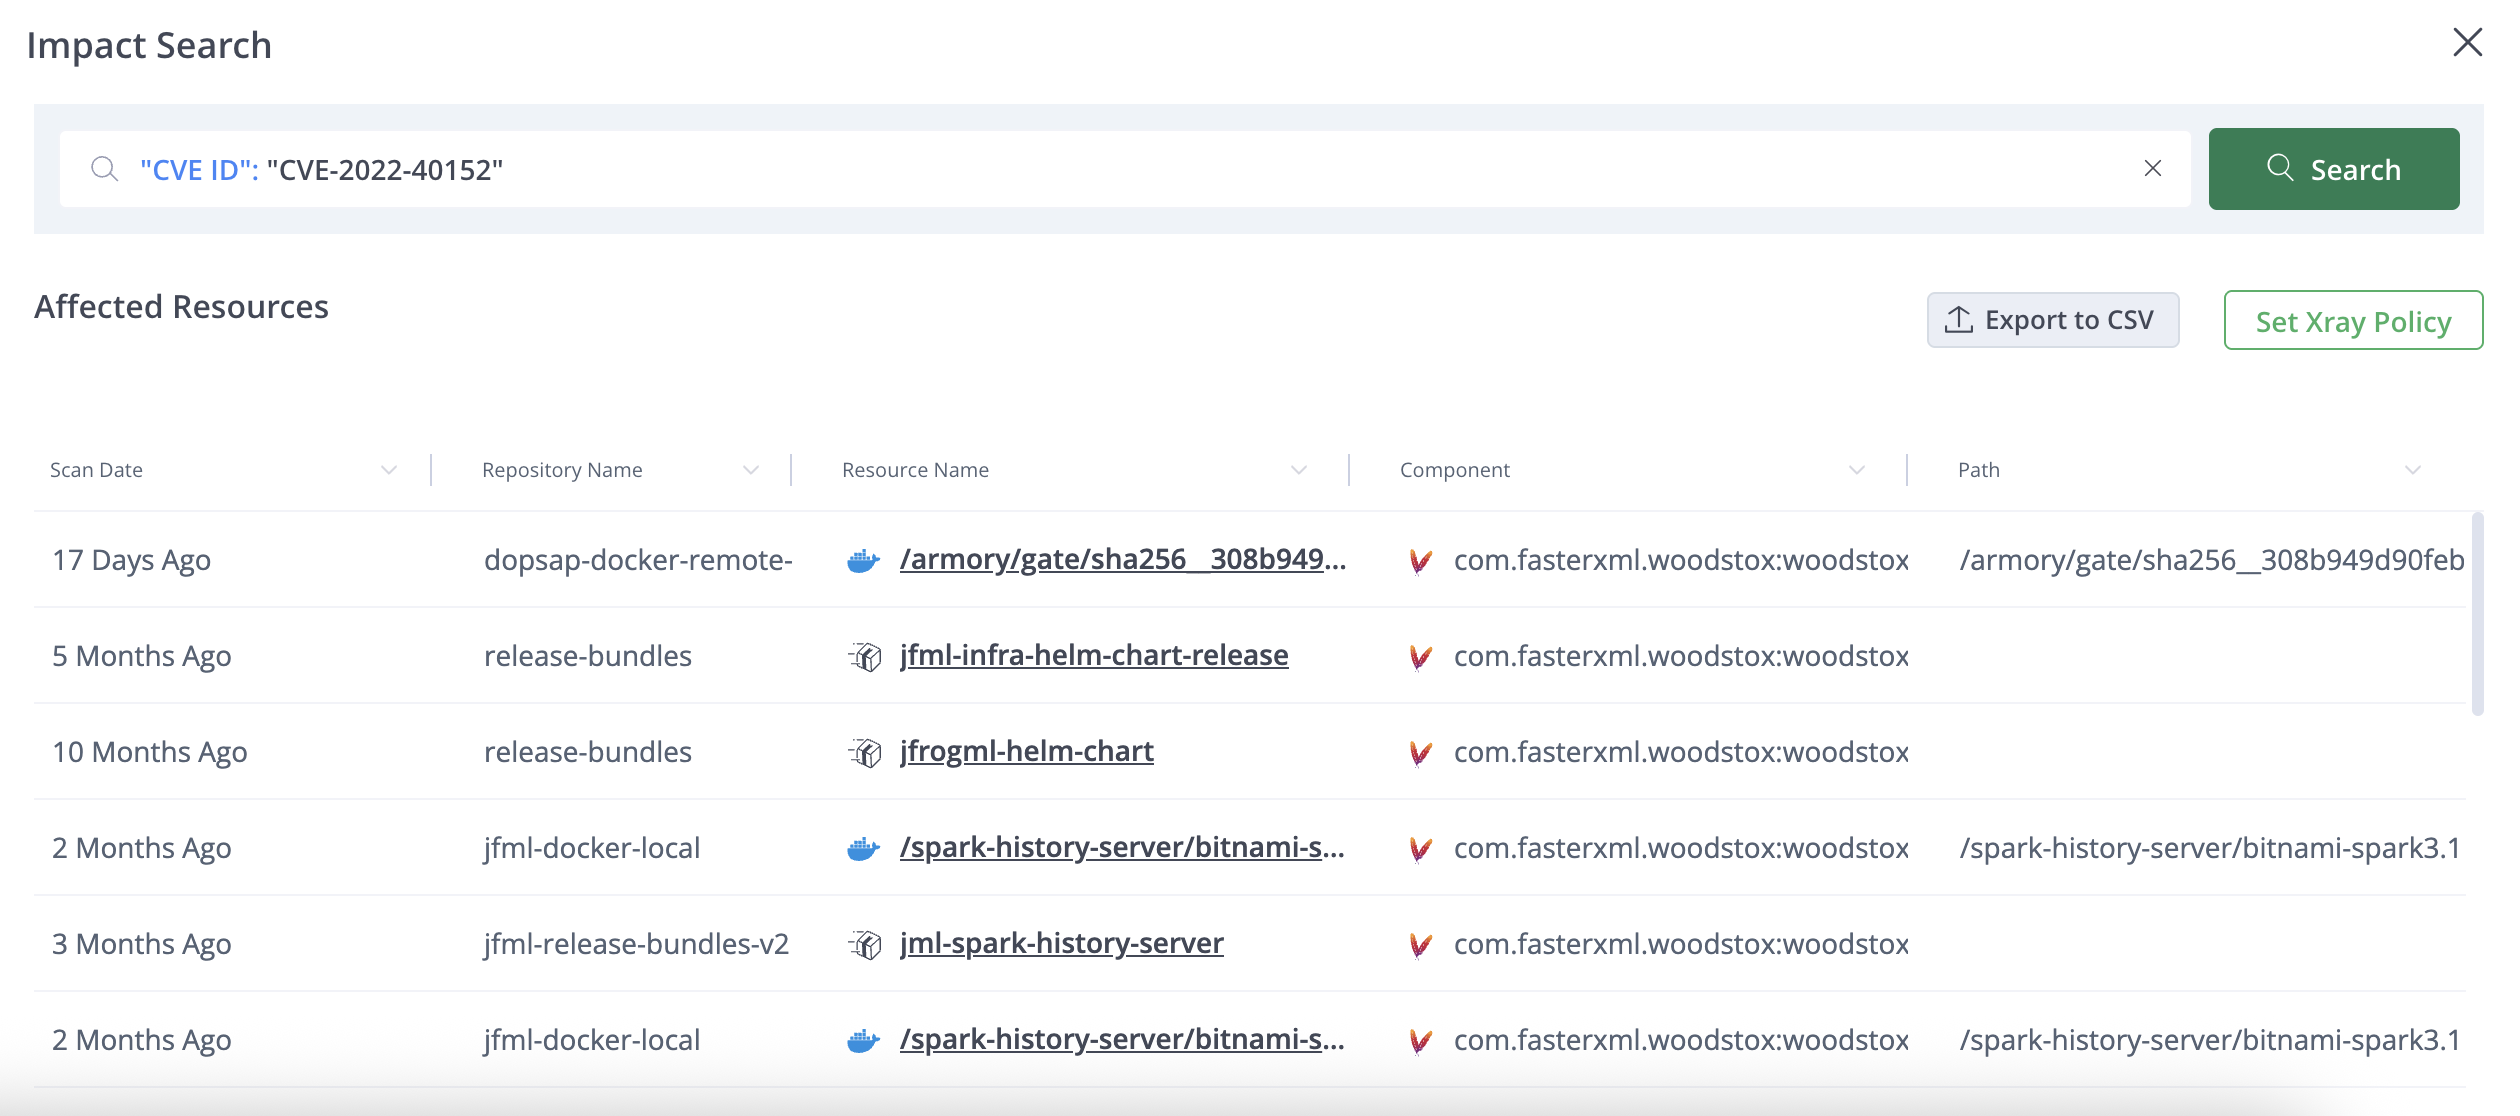This screenshot has height=1116, width=2520.
Task: Expand the Component column chevron
Action: [x=1856, y=470]
